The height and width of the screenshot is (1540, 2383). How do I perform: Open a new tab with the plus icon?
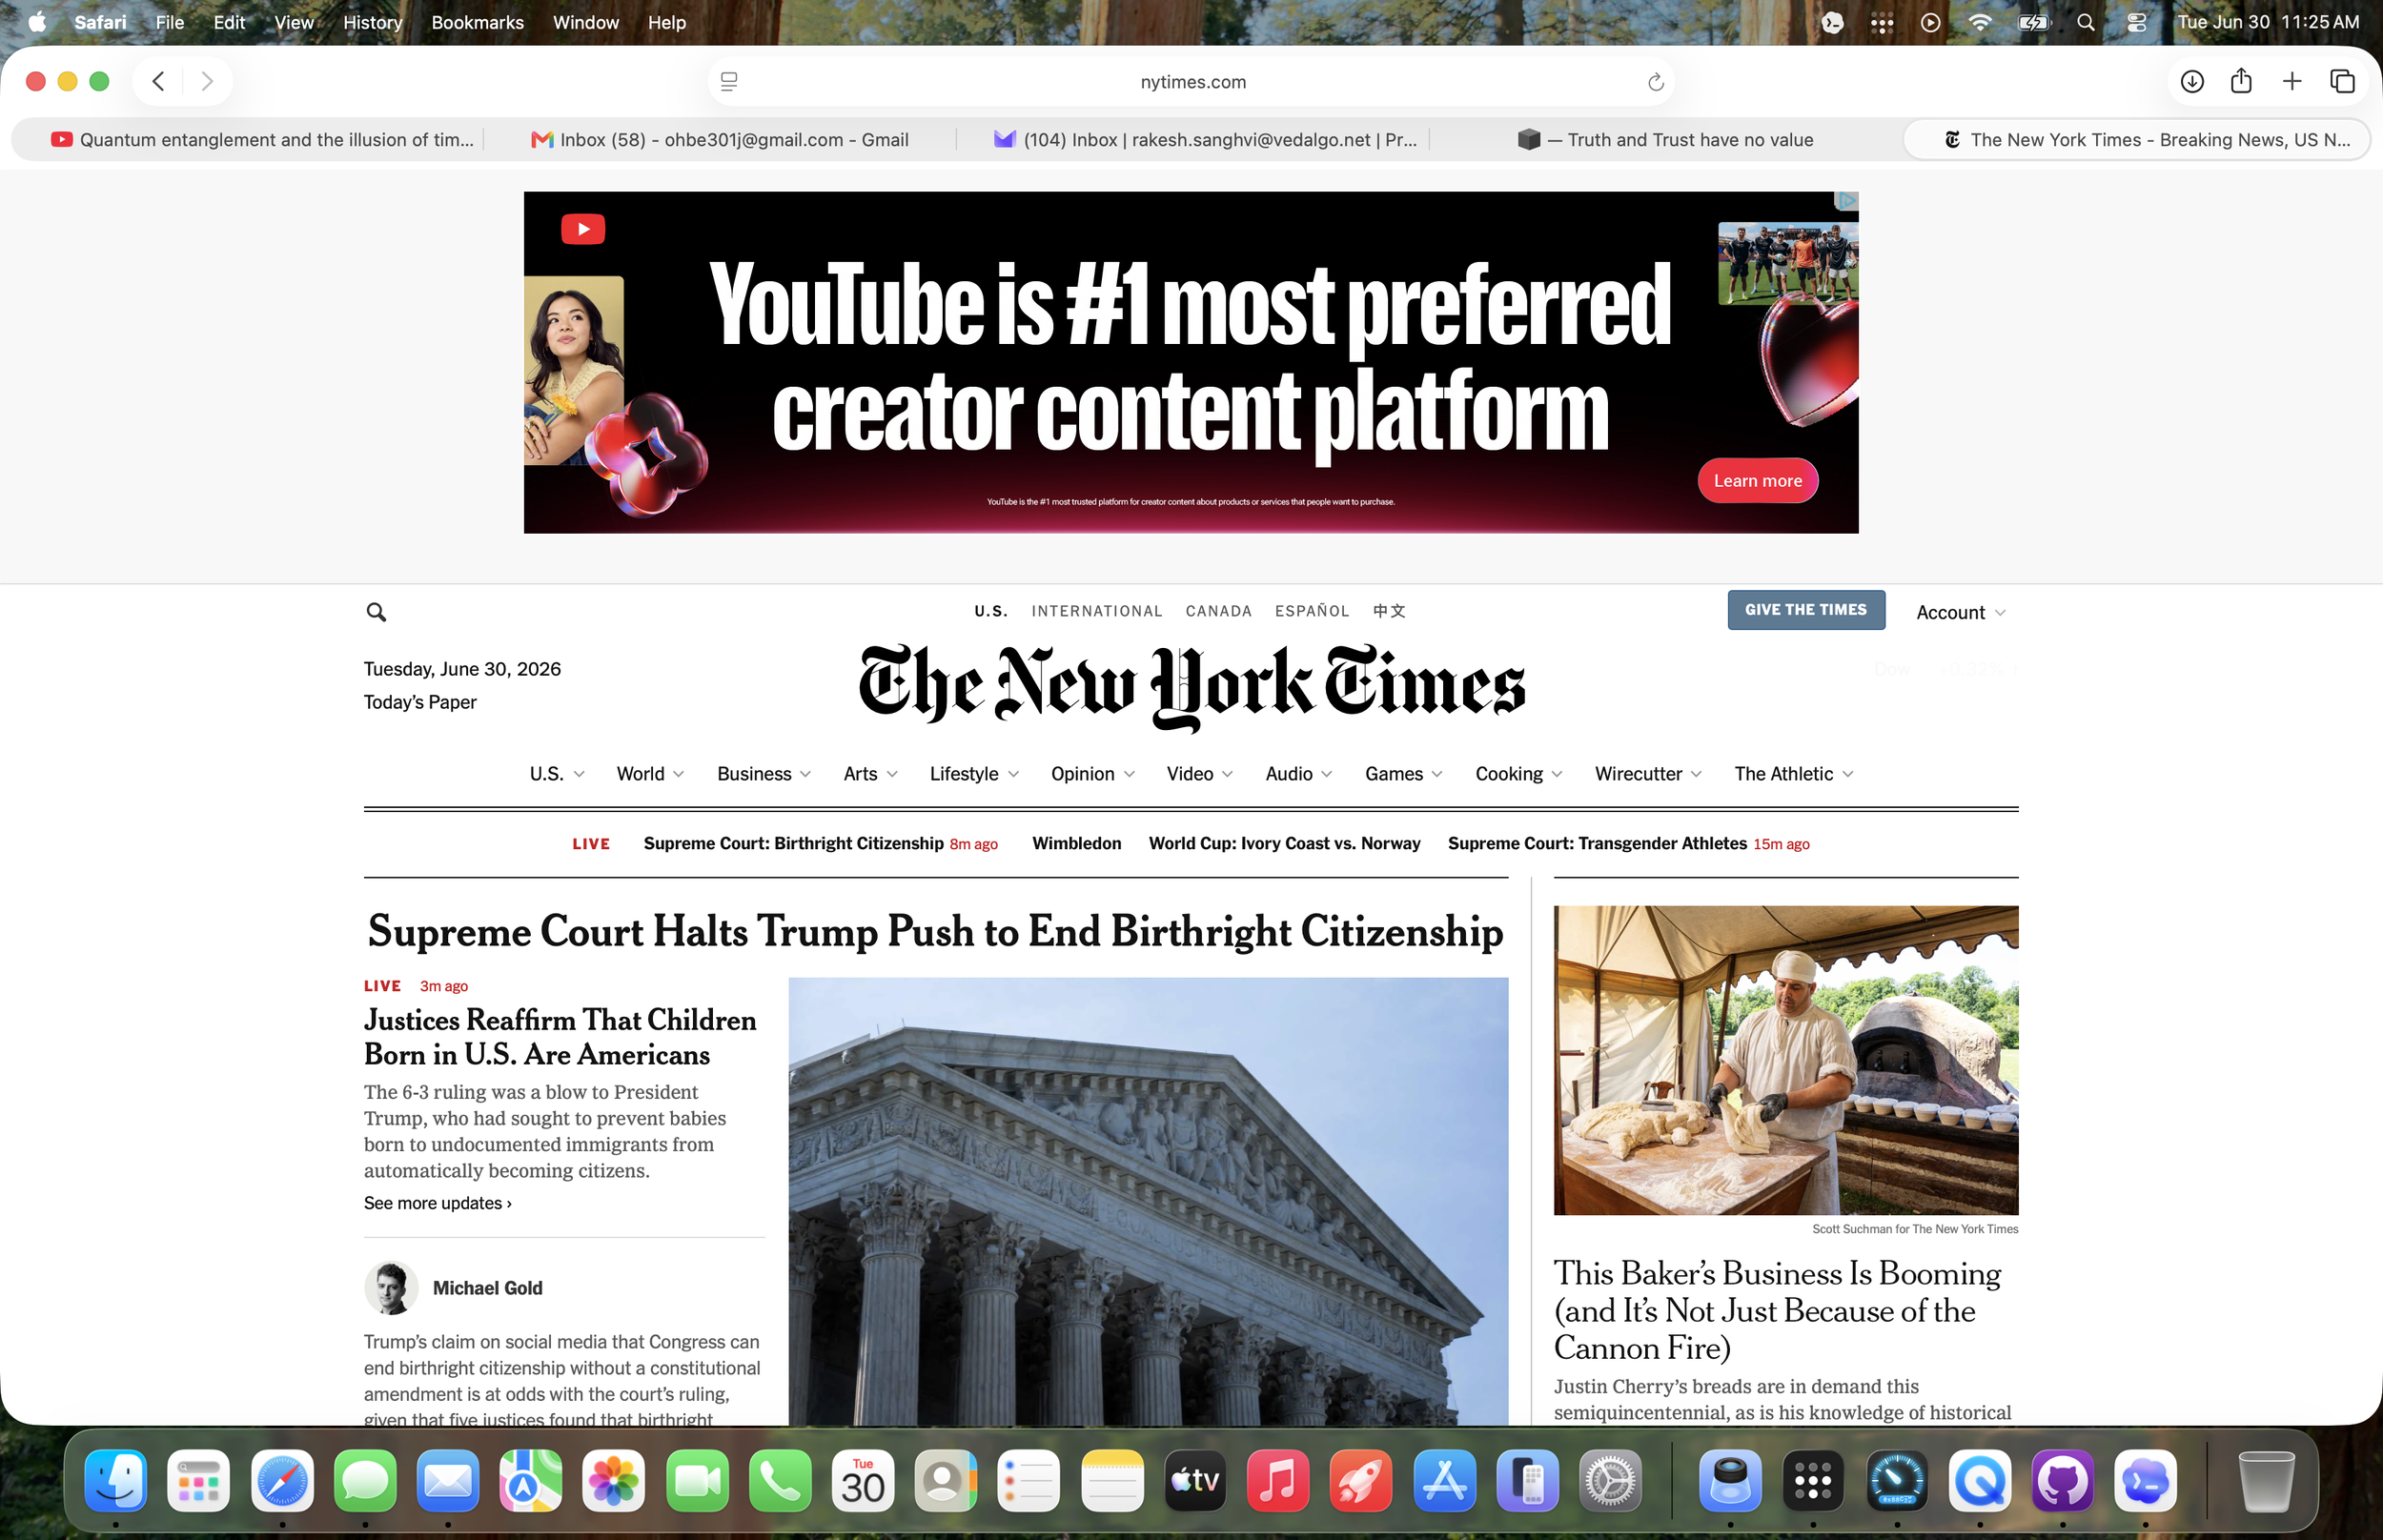2292,81
